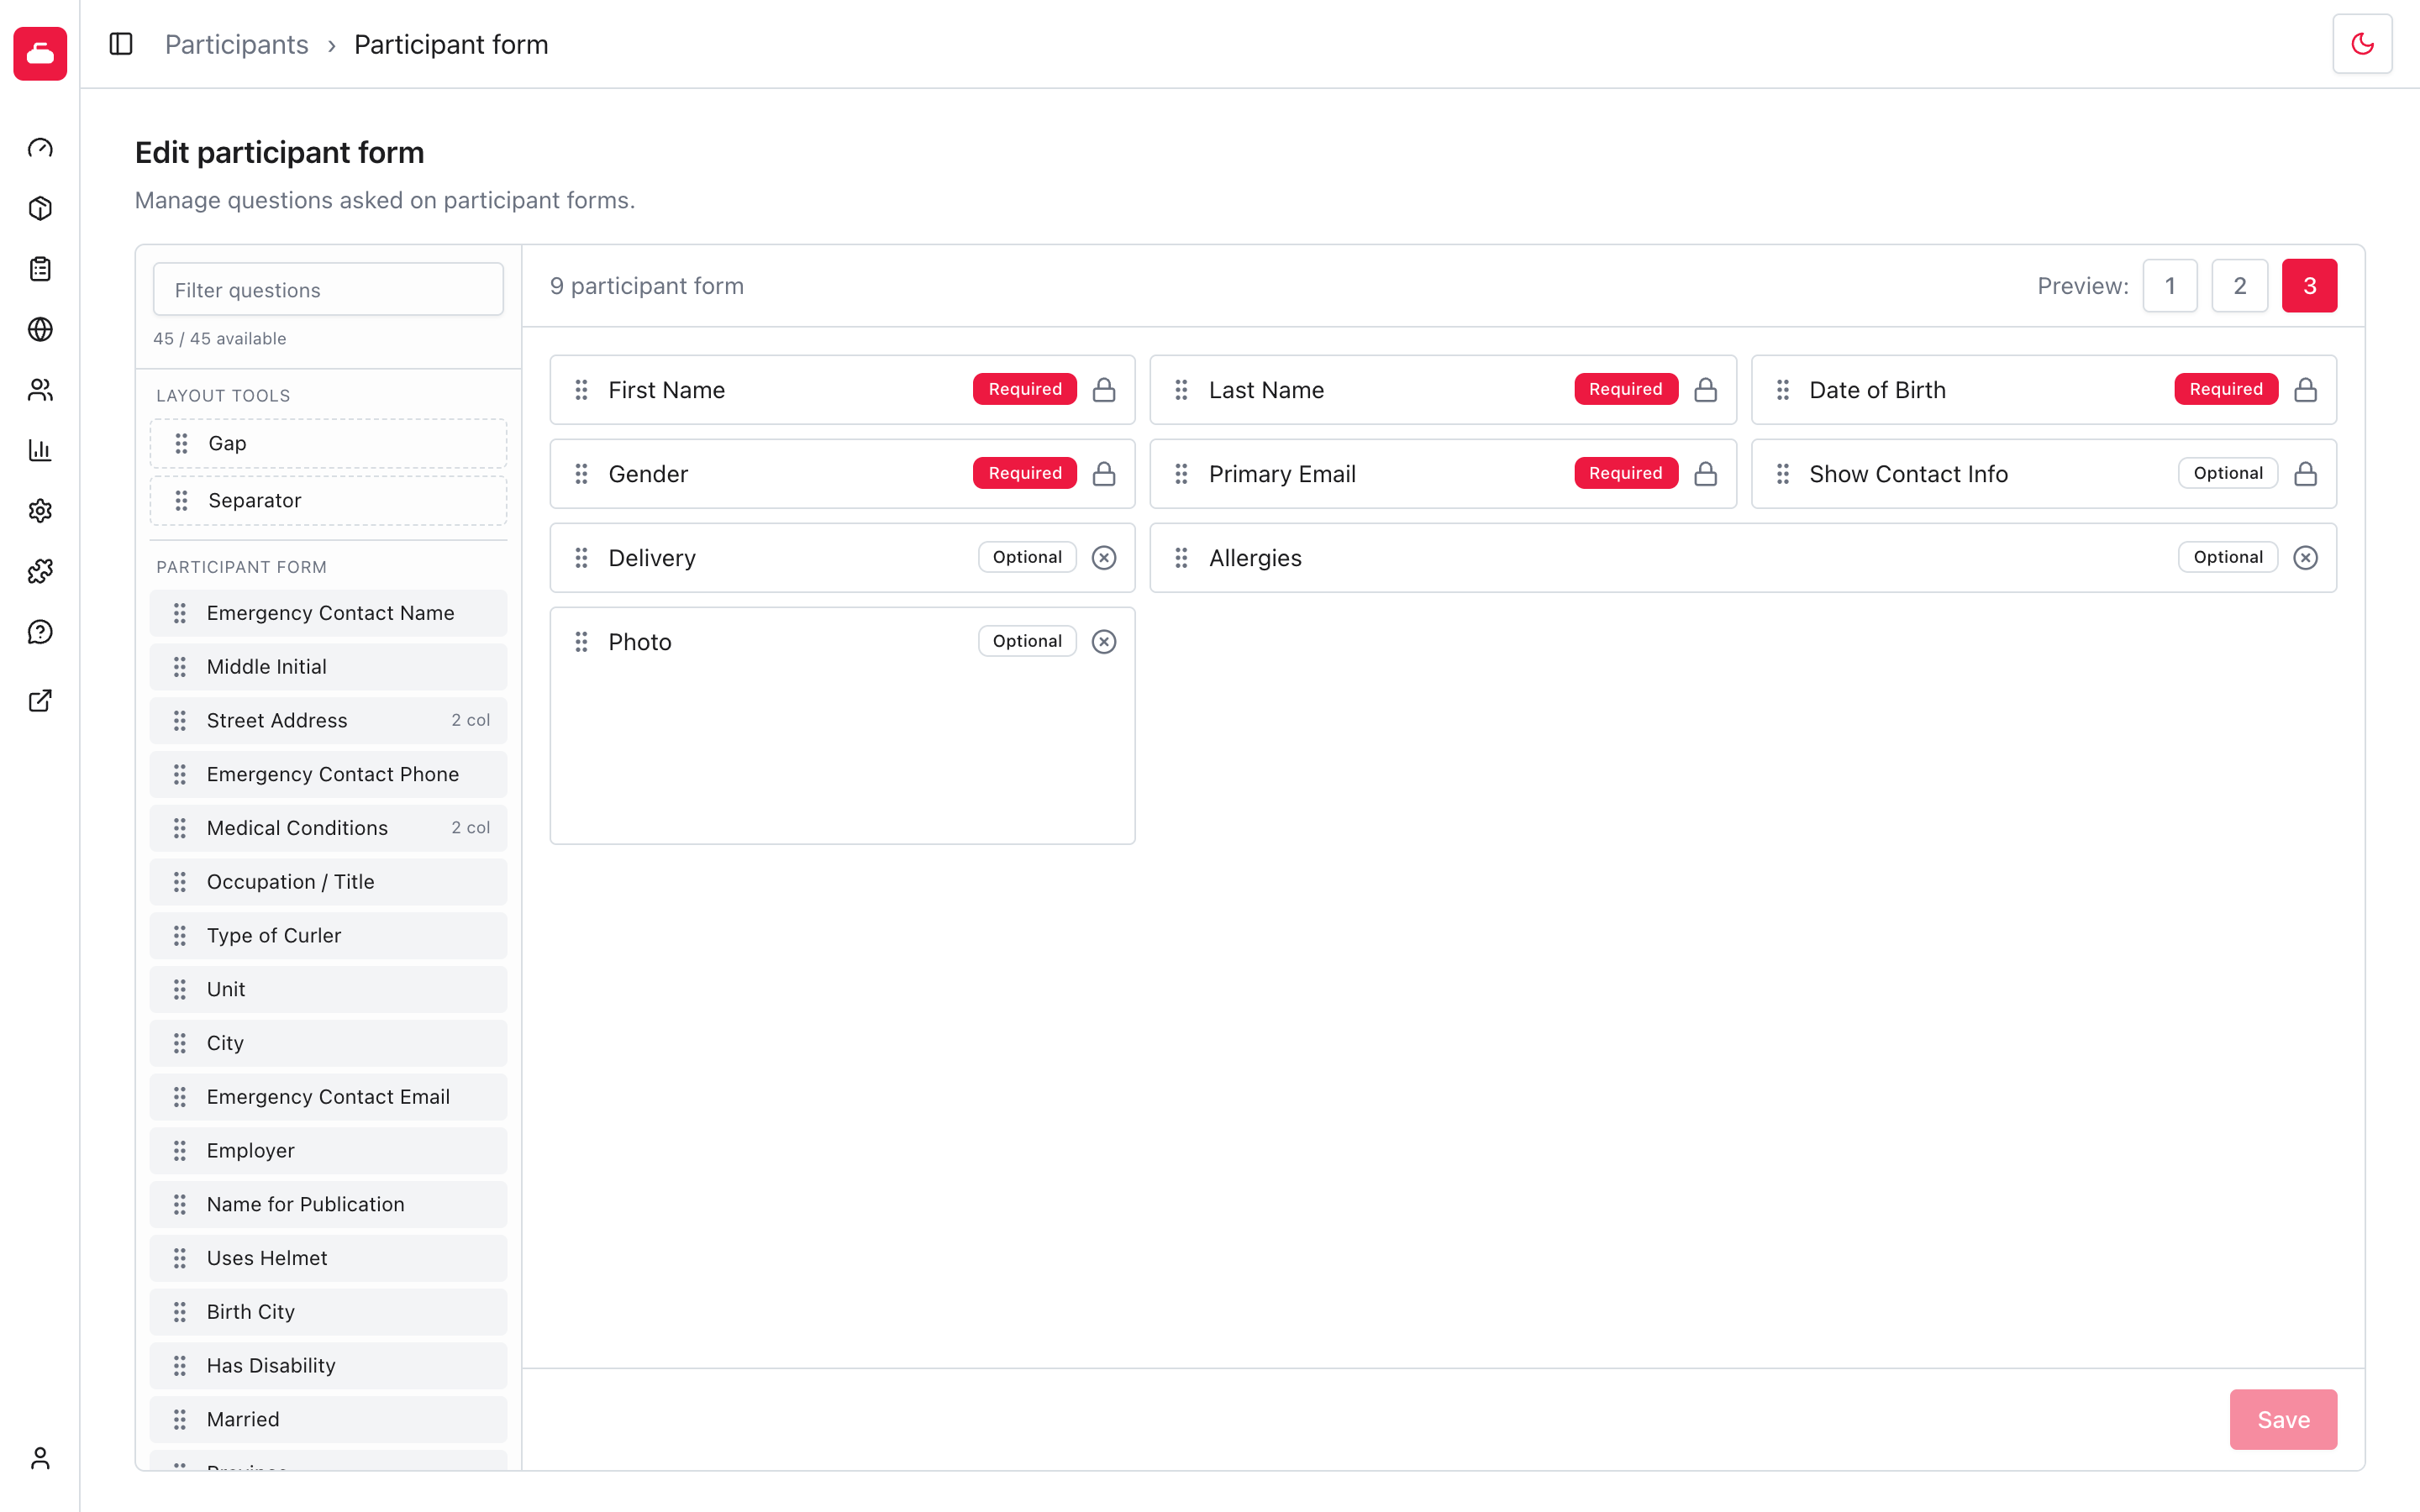Open the dashboard gauge icon in sidebar
Viewport: 2420px width, 1512px height.
tap(40, 148)
